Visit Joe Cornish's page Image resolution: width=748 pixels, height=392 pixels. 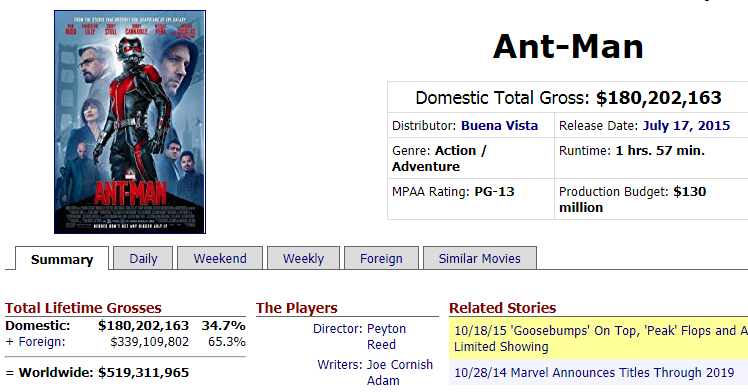coord(400,364)
